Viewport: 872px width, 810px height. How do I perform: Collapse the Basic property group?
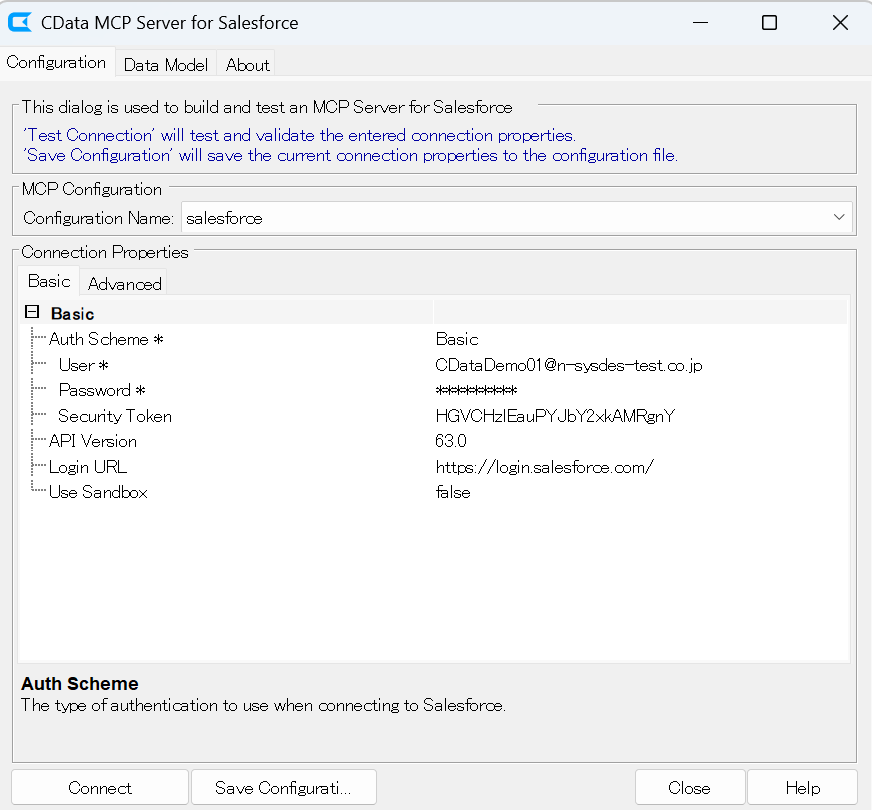pyautogui.click(x=32, y=312)
